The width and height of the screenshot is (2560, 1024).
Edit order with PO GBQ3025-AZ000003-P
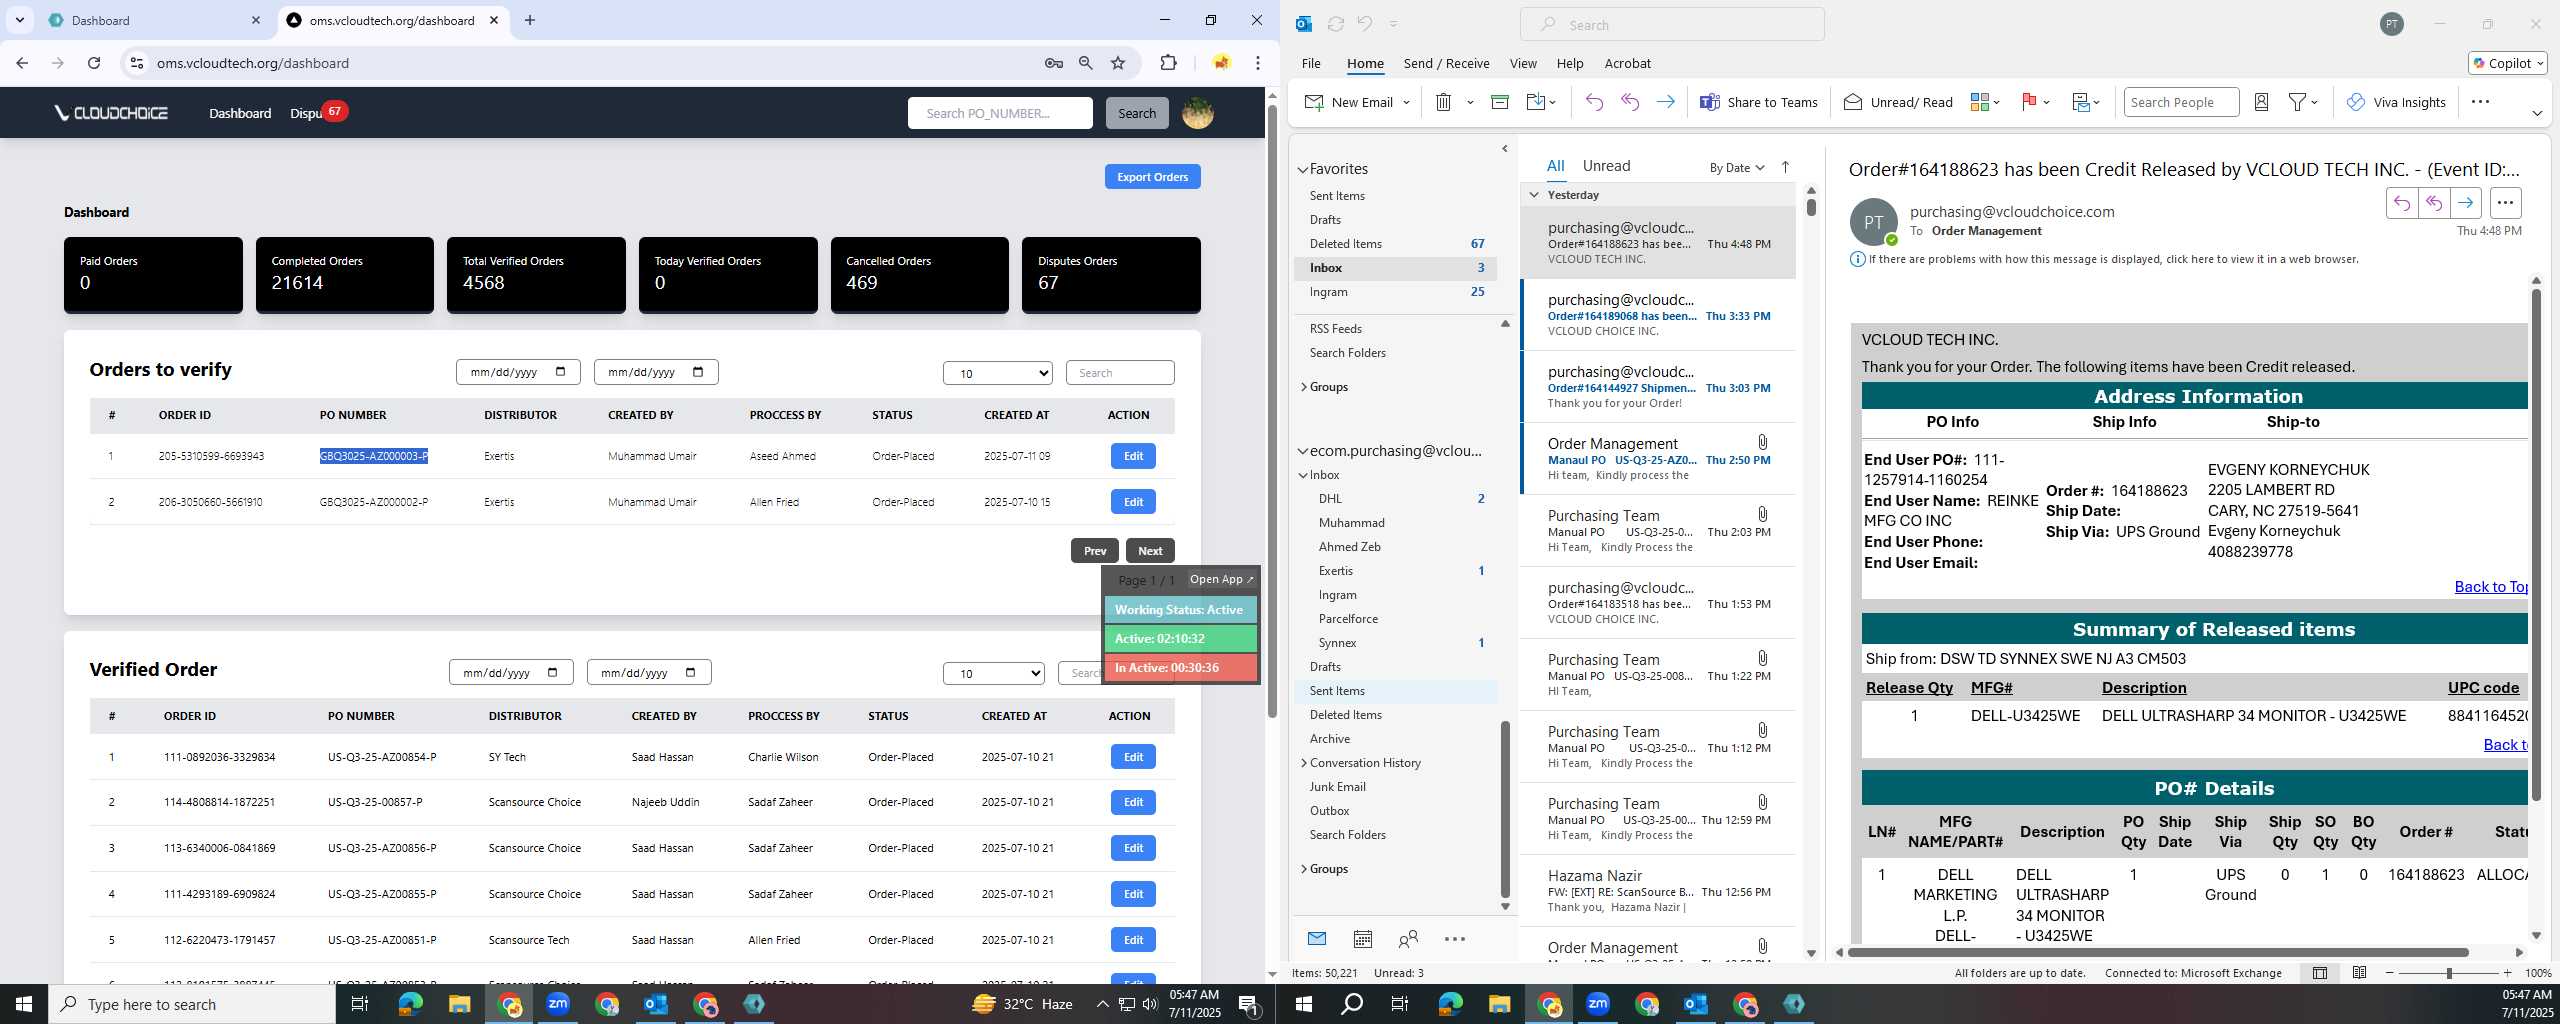[1133, 456]
